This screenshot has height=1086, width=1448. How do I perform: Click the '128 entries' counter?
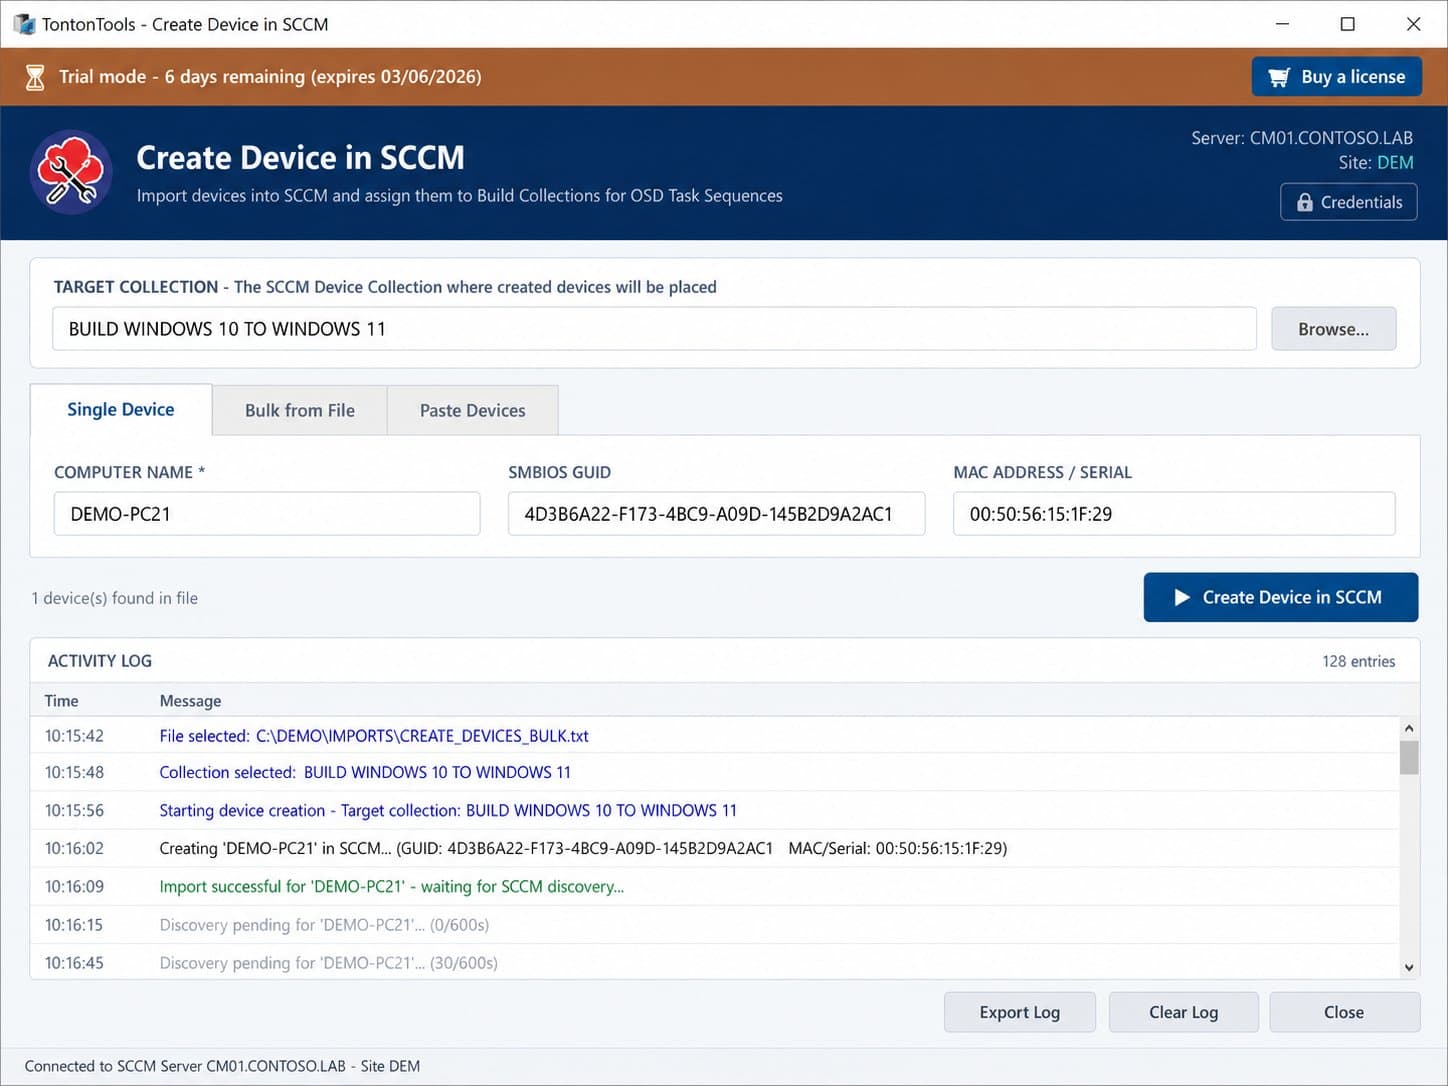click(1358, 661)
